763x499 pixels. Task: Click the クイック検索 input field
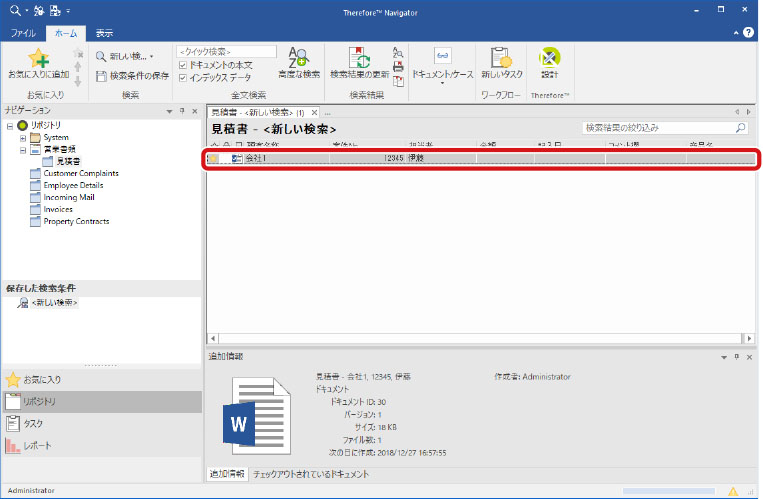tap(226, 51)
